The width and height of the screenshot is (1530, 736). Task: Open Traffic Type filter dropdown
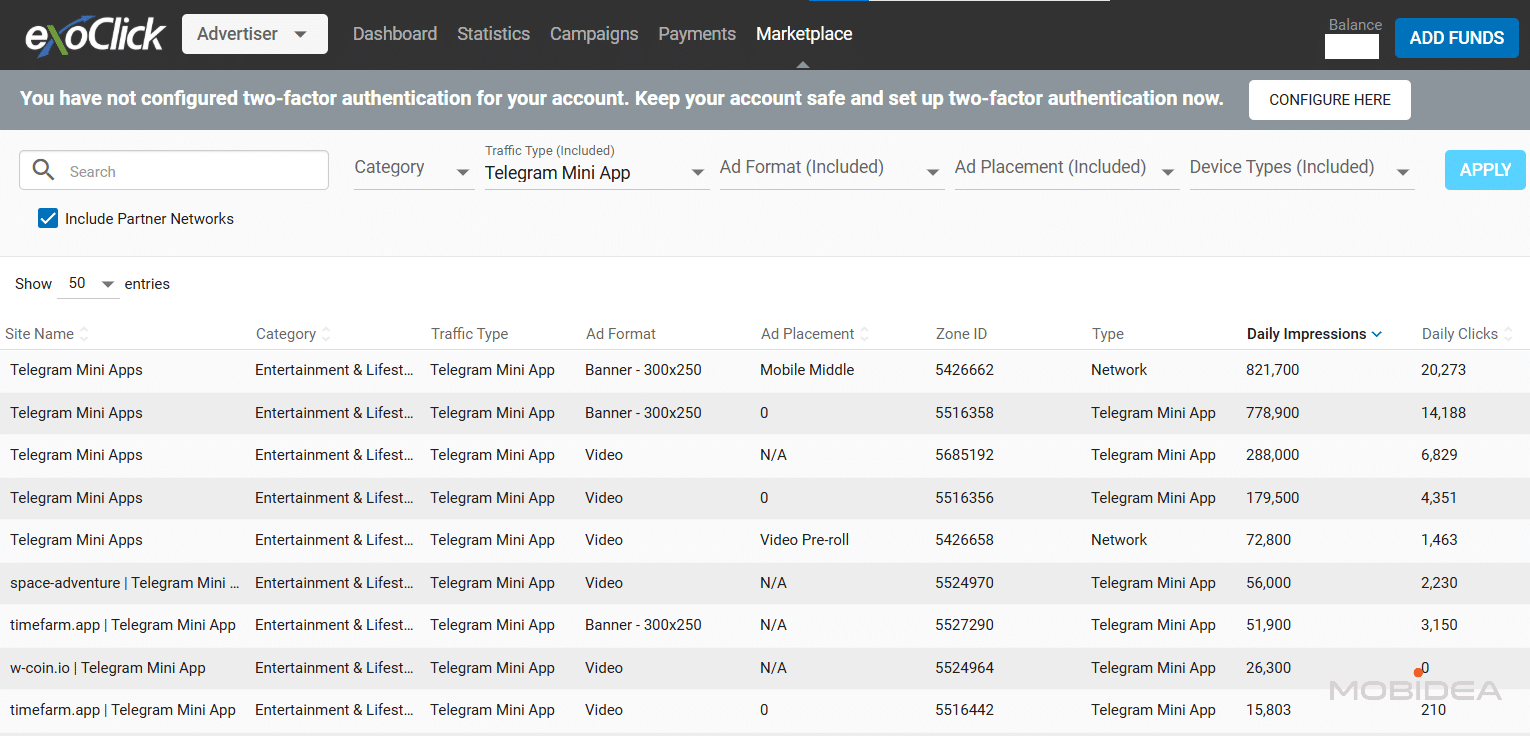pos(595,173)
